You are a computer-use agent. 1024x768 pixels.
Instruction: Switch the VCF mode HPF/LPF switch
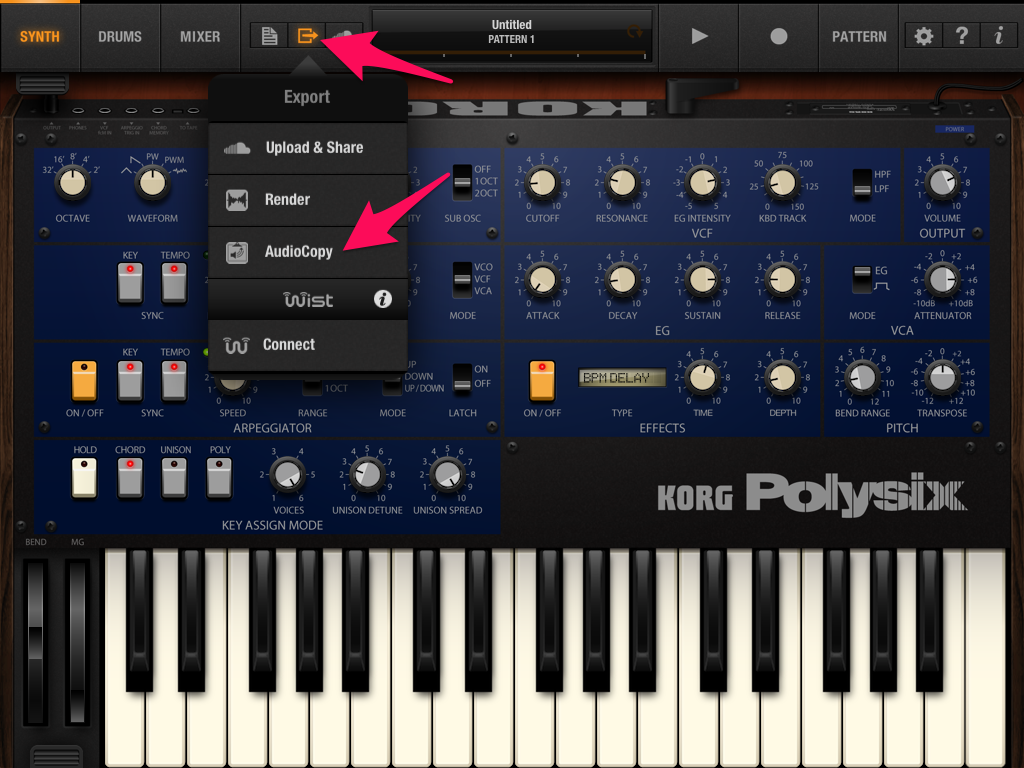(x=862, y=185)
